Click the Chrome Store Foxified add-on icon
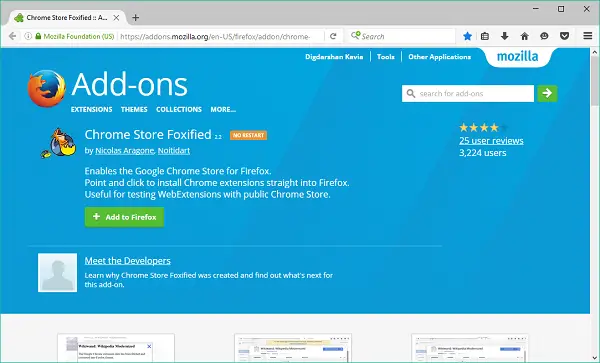Image resolution: width=600 pixels, height=363 pixels. point(59,143)
